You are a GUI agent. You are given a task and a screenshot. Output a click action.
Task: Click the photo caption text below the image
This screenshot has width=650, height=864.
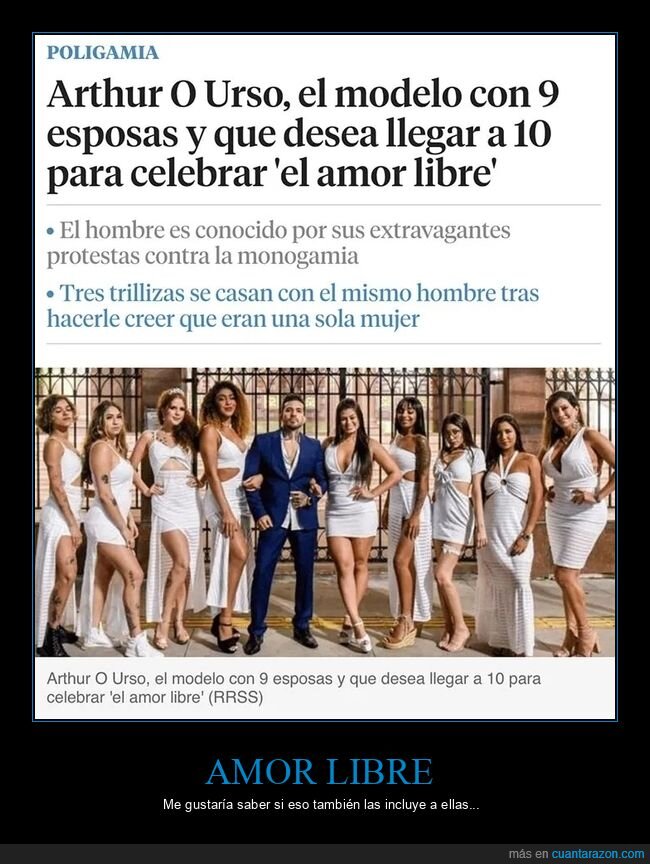pos(294,688)
